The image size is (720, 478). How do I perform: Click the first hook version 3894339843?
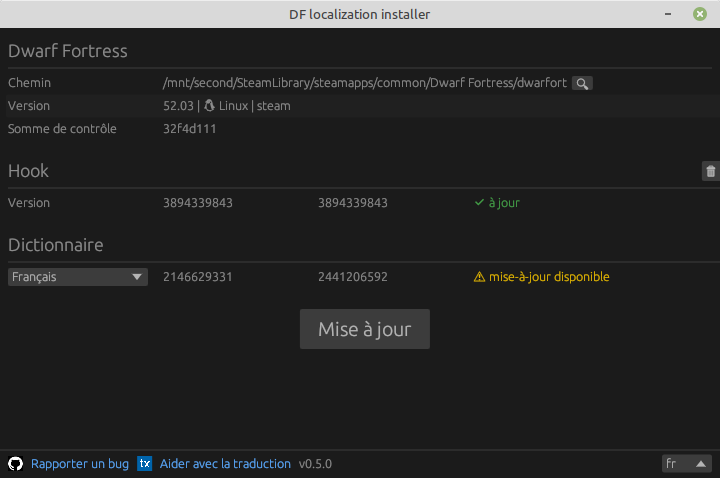198,202
